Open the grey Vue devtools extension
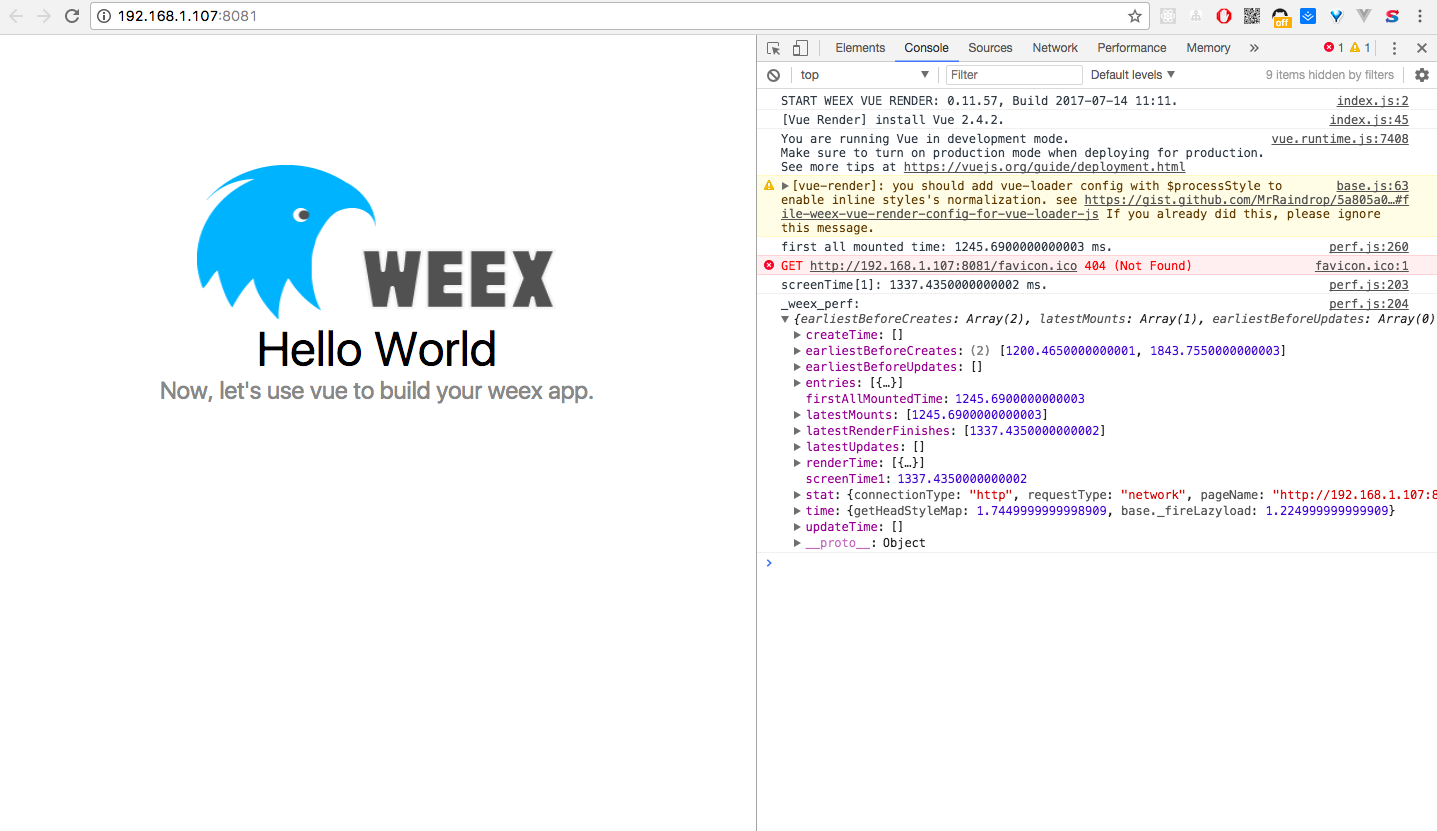This screenshot has width=1437, height=831. (1364, 16)
